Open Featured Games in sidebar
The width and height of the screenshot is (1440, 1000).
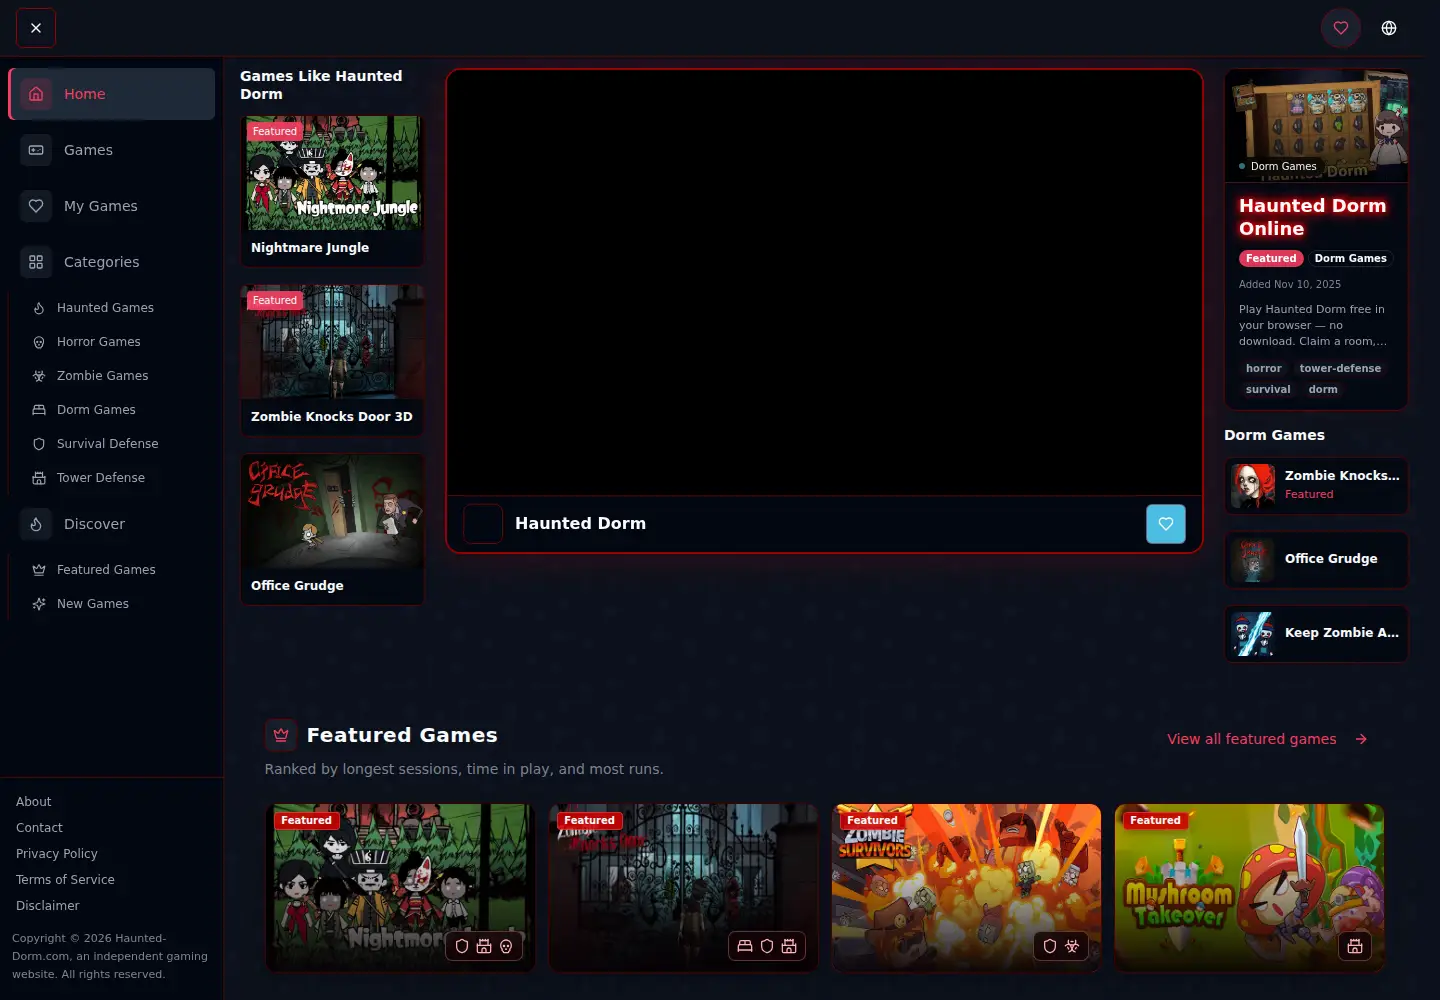(x=118, y=570)
